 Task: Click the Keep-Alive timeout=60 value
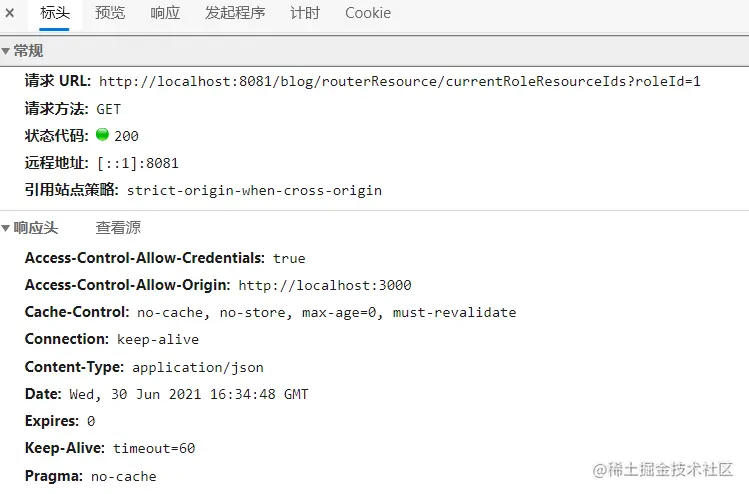[154, 449]
